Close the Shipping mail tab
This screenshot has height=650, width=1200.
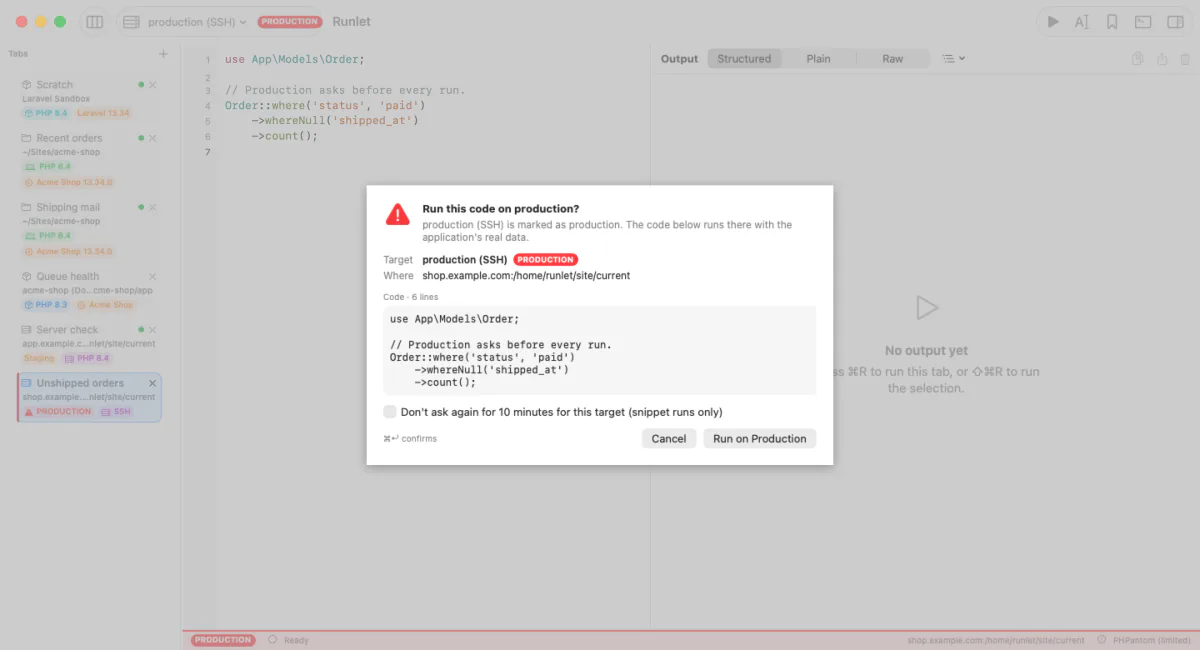point(153,207)
